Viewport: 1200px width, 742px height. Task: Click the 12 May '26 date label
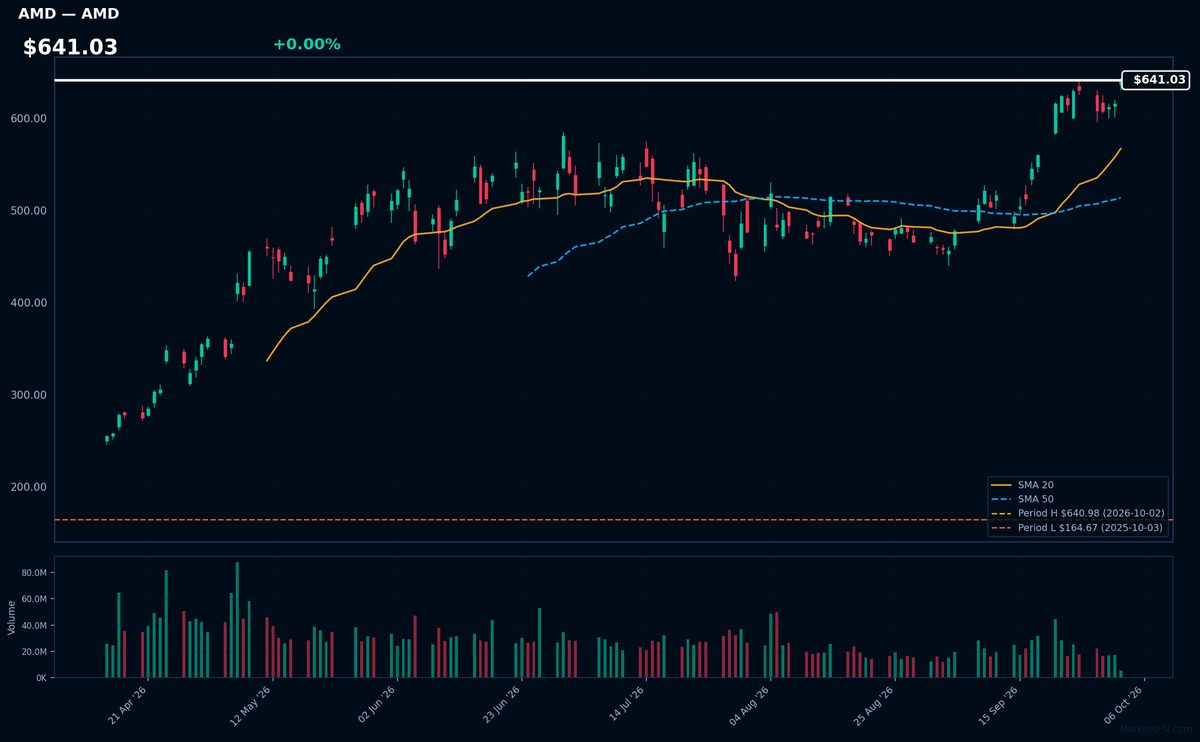pyautogui.click(x=252, y=705)
